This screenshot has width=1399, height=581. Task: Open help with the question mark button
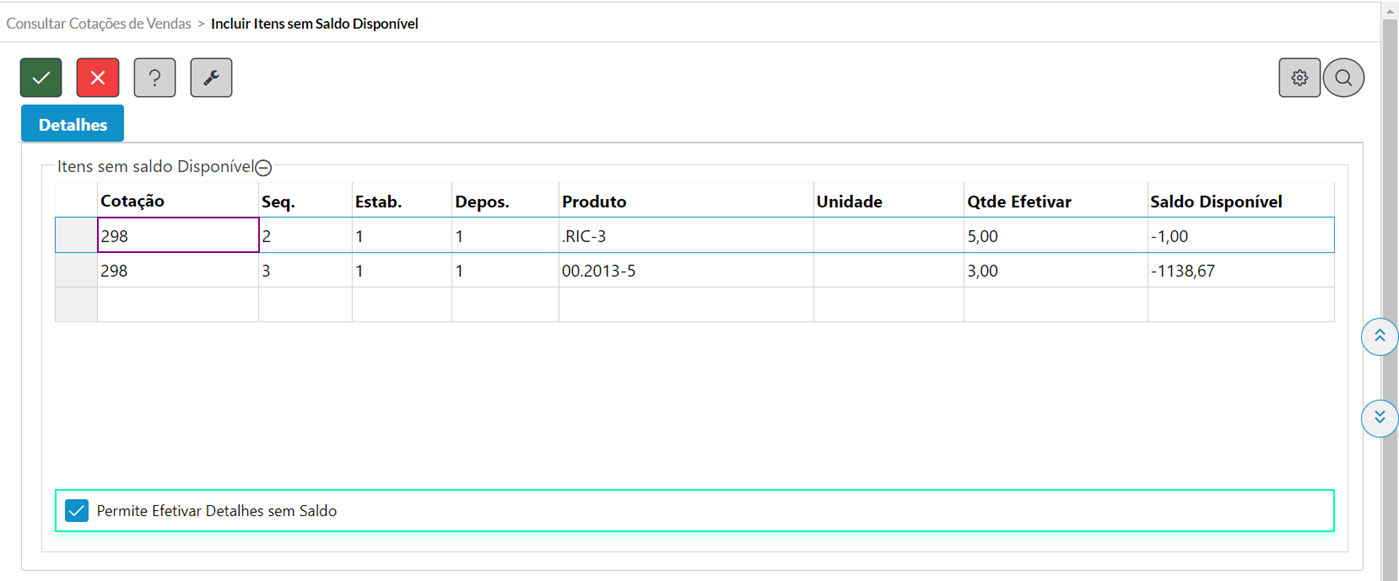click(155, 78)
